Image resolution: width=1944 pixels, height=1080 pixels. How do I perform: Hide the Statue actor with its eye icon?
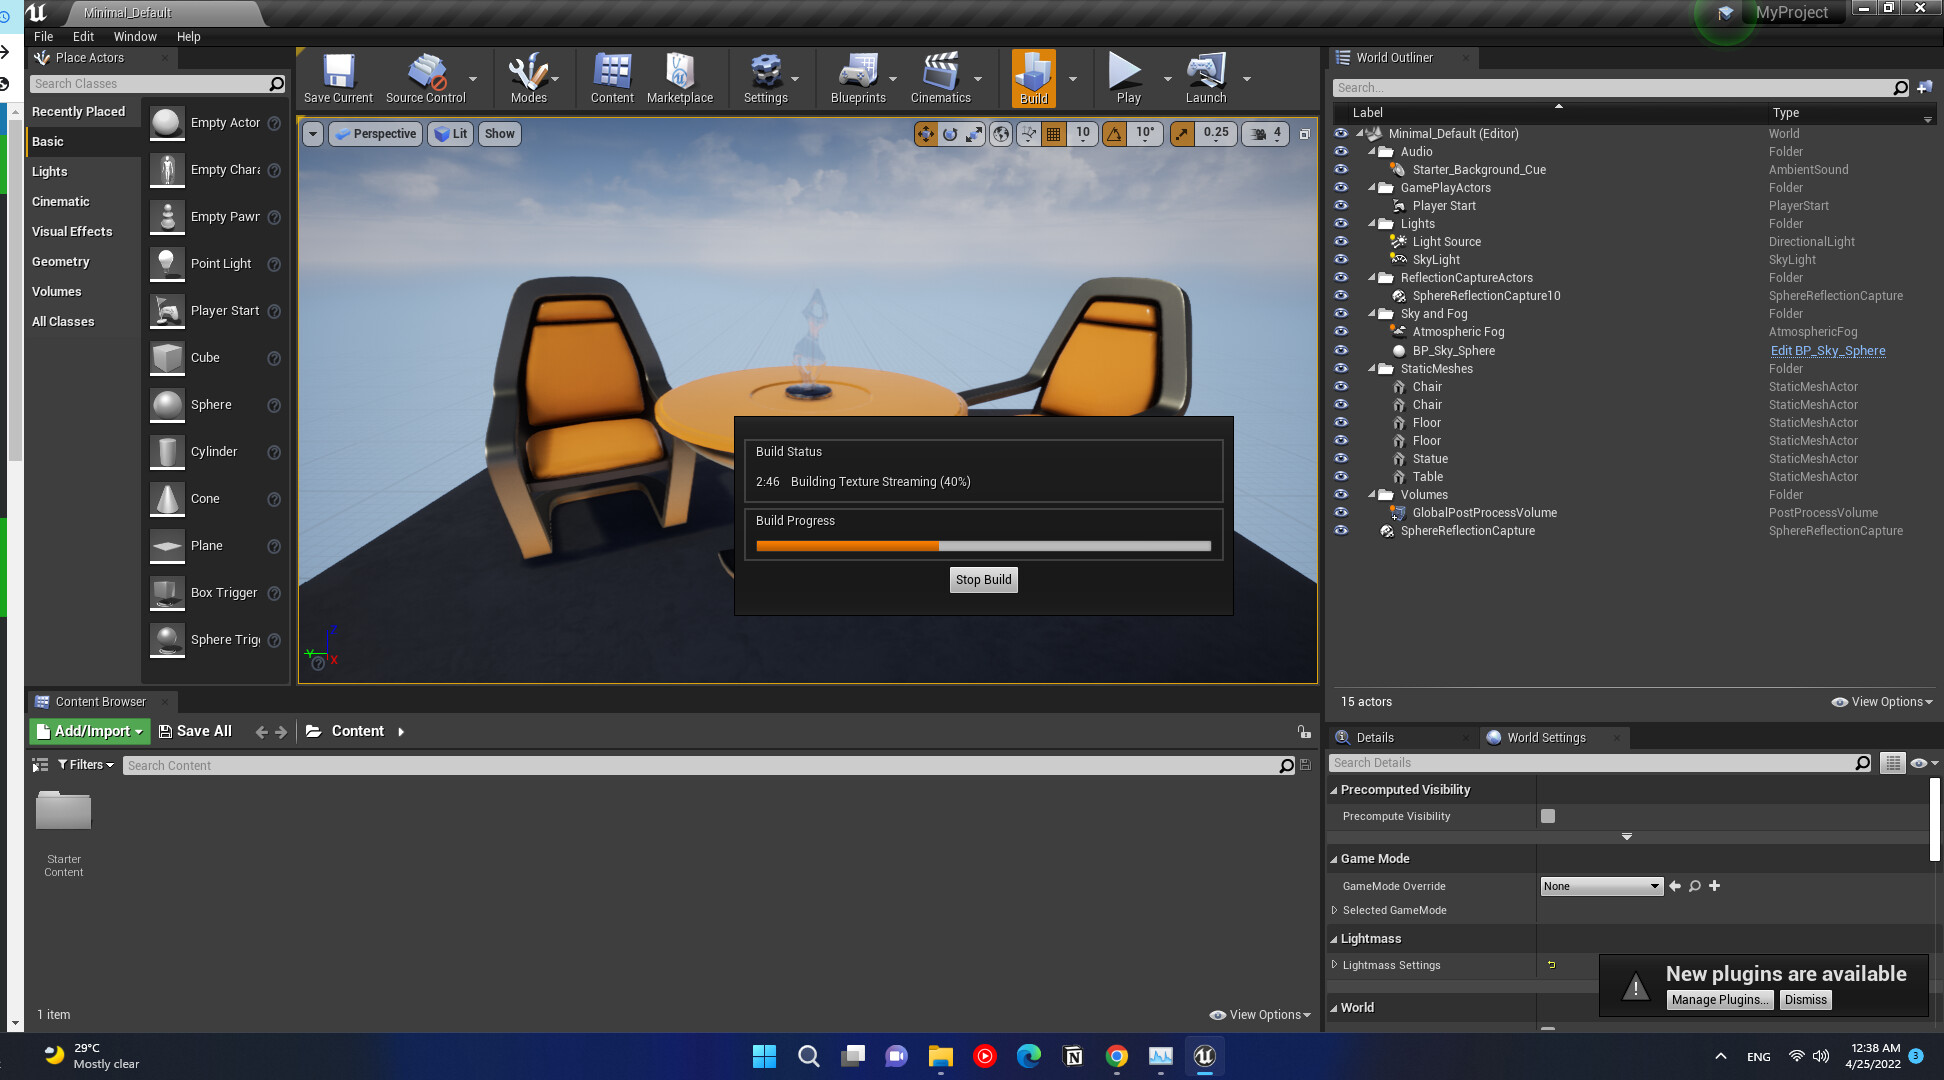point(1341,459)
